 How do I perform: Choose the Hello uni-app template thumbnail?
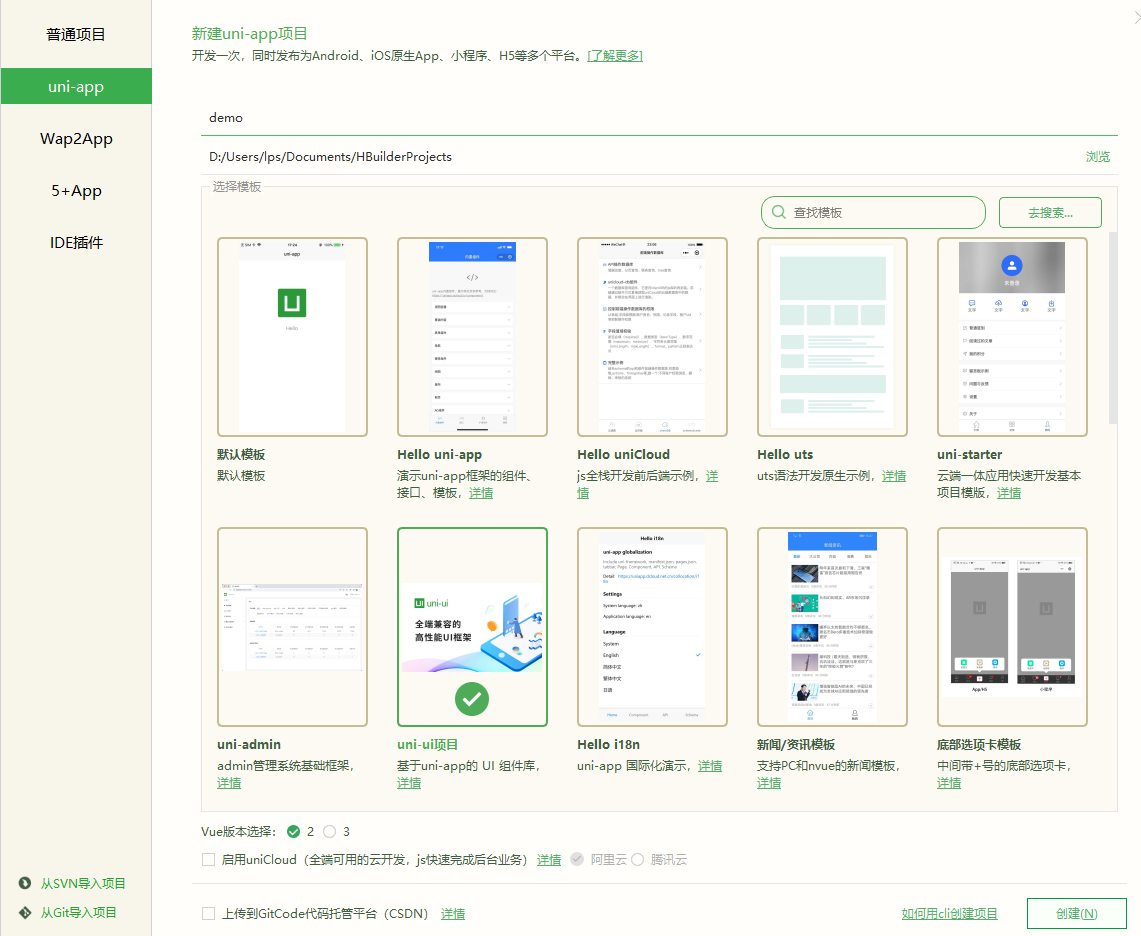click(x=472, y=337)
